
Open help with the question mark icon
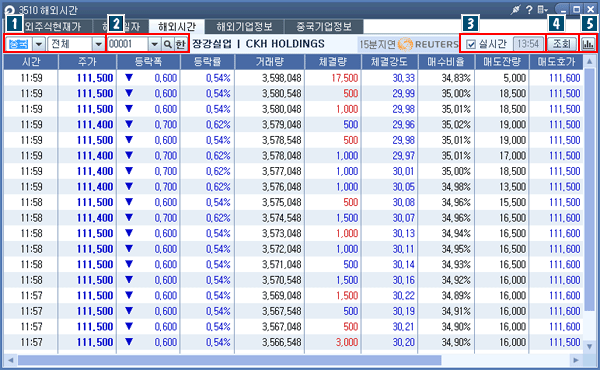529,10
